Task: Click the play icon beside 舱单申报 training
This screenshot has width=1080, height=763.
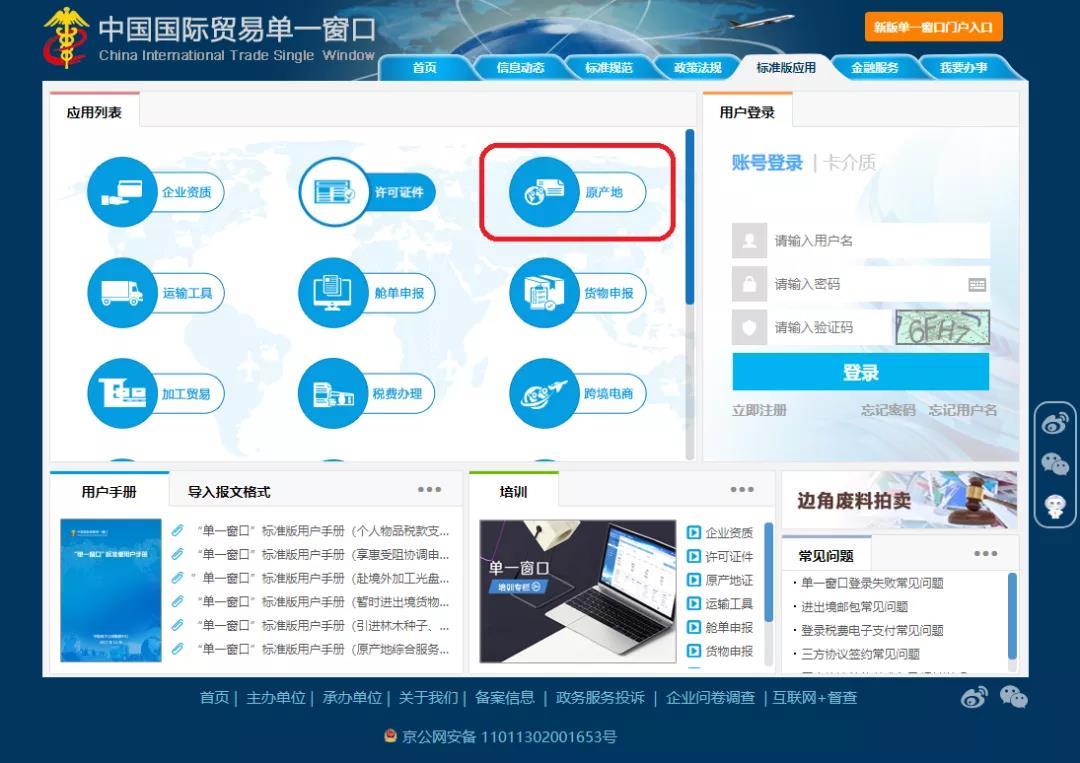Action: (x=694, y=627)
